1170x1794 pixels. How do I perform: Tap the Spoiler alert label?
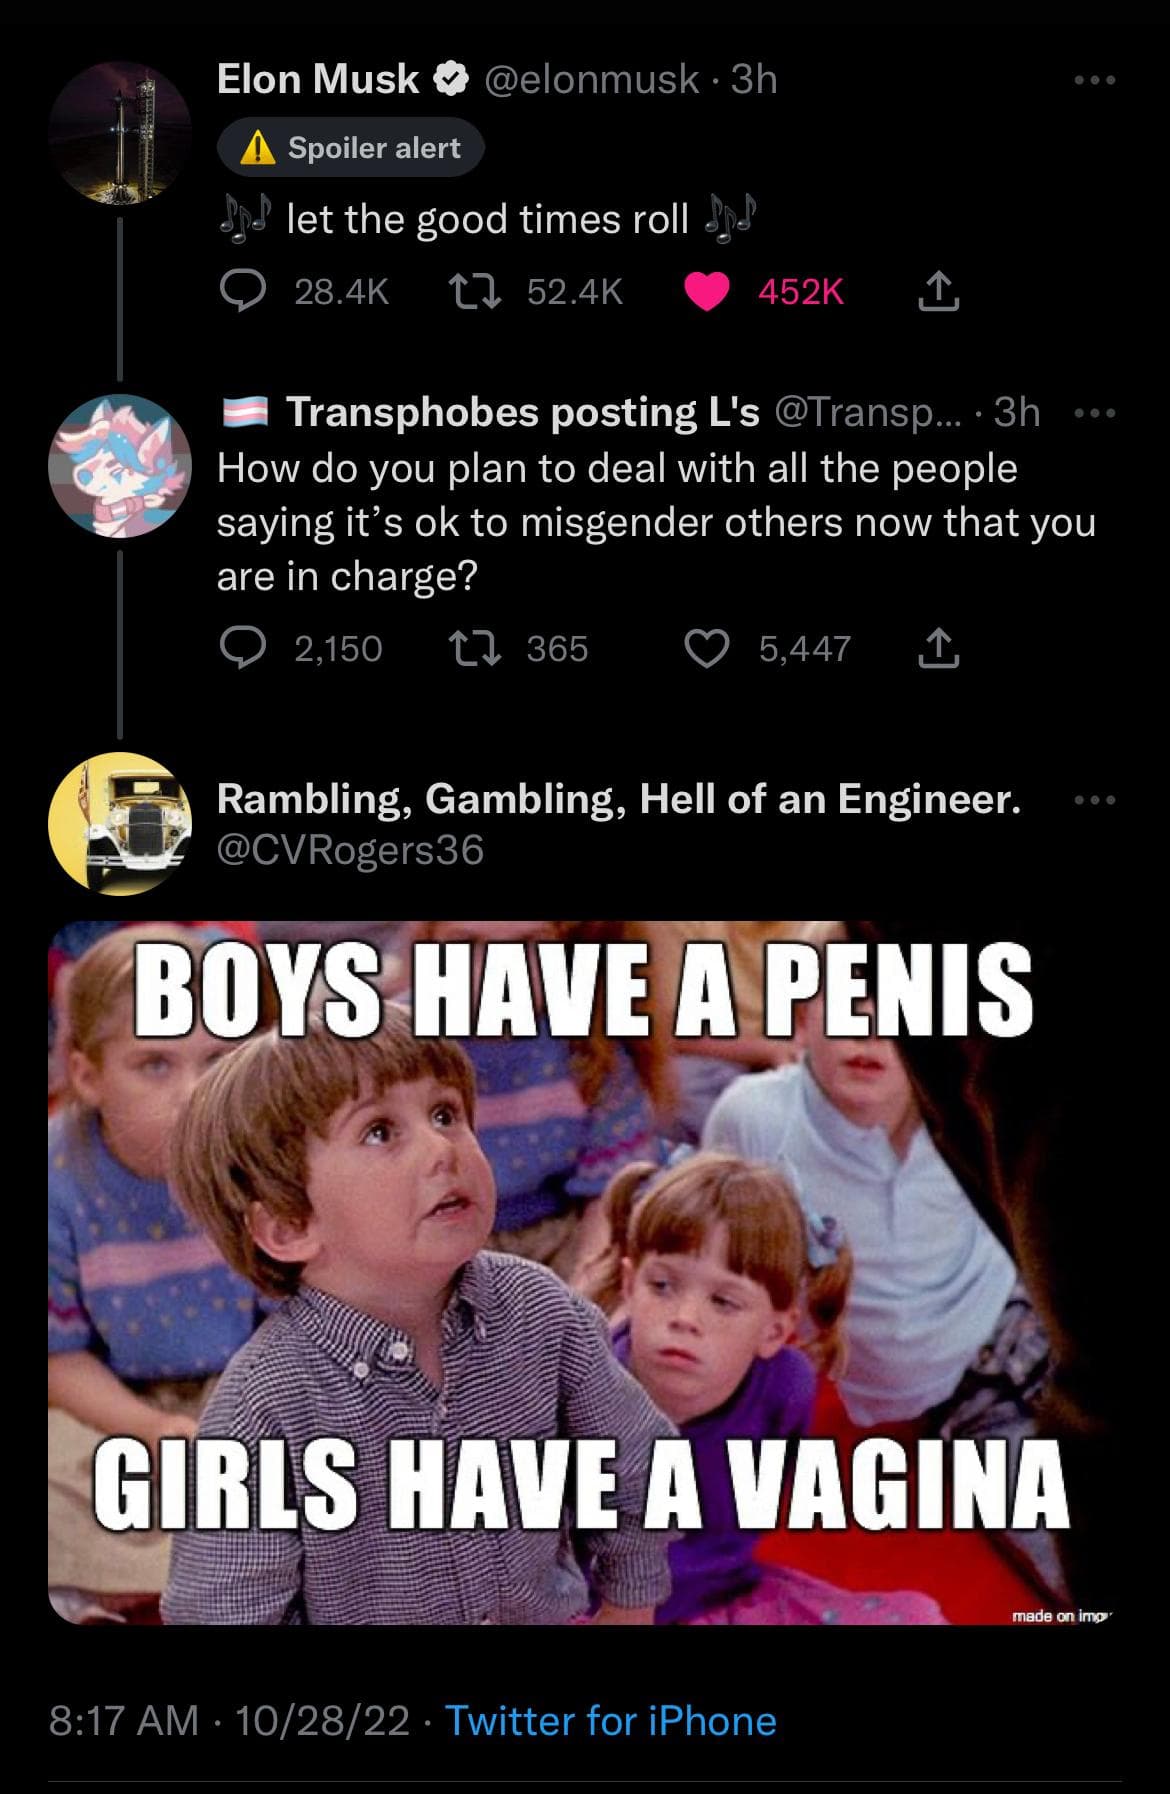pos(351,148)
